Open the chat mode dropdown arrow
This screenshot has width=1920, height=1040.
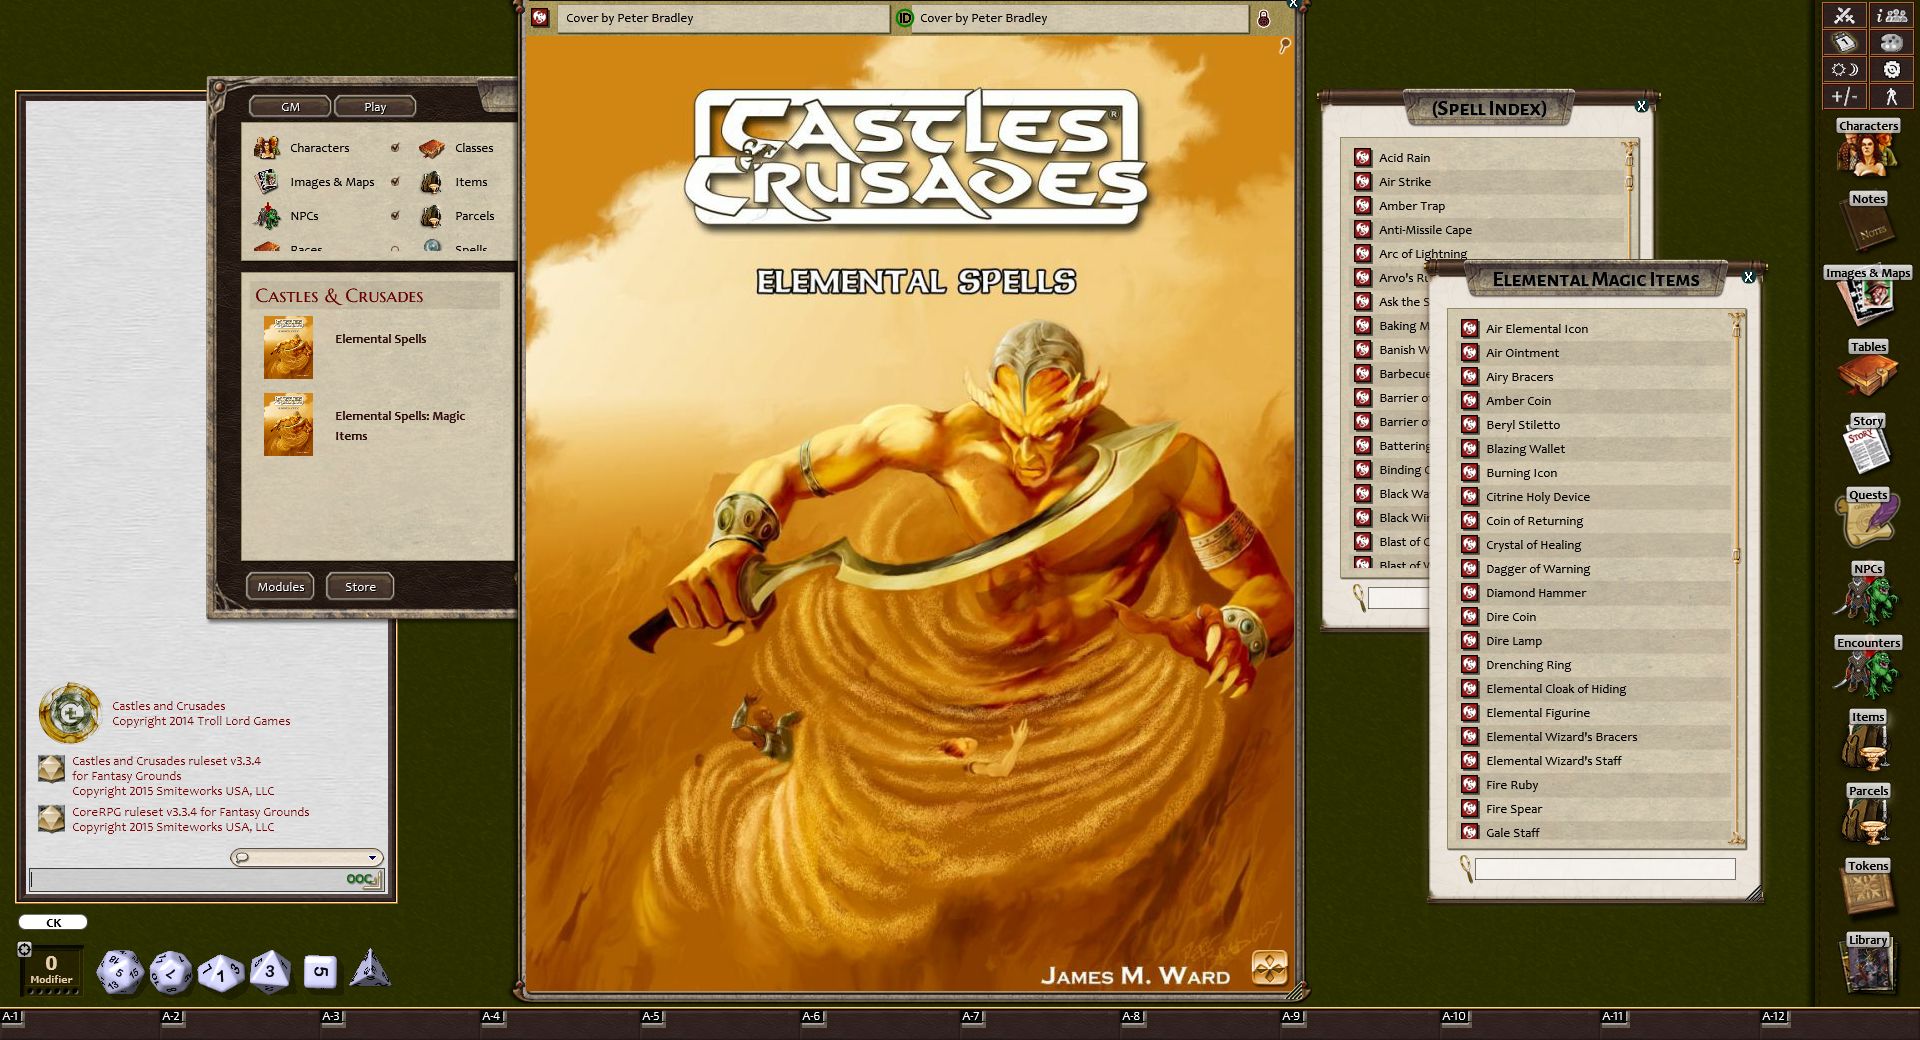click(372, 858)
